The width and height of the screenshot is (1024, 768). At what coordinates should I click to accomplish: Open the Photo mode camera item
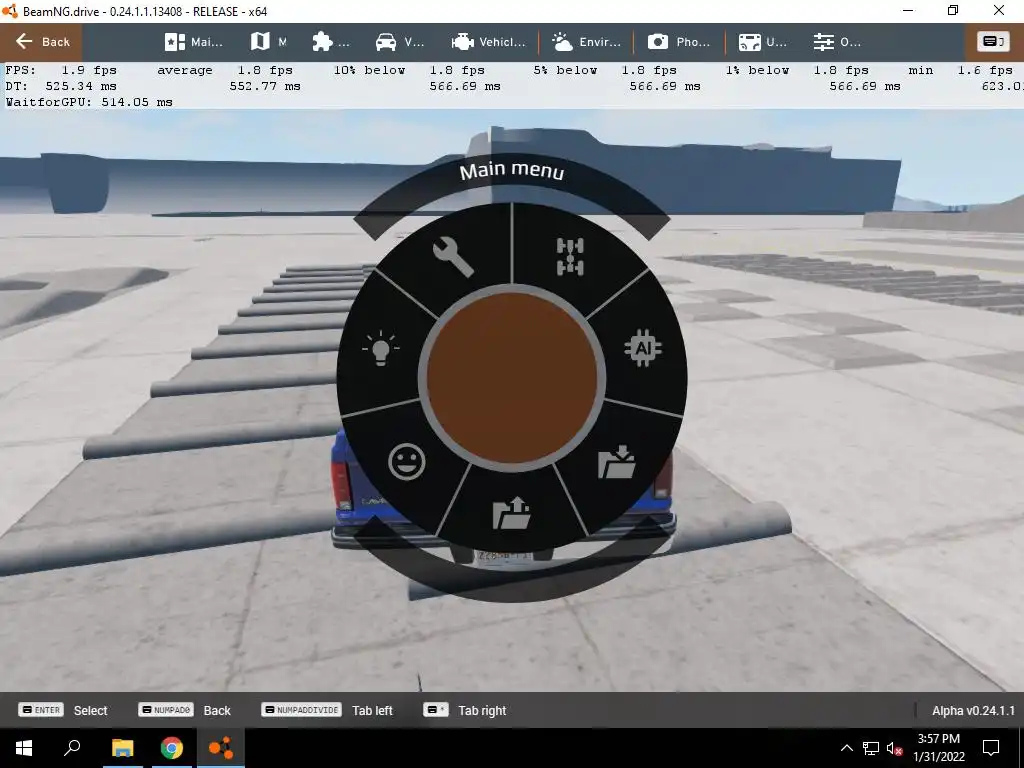tap(679, 42)
